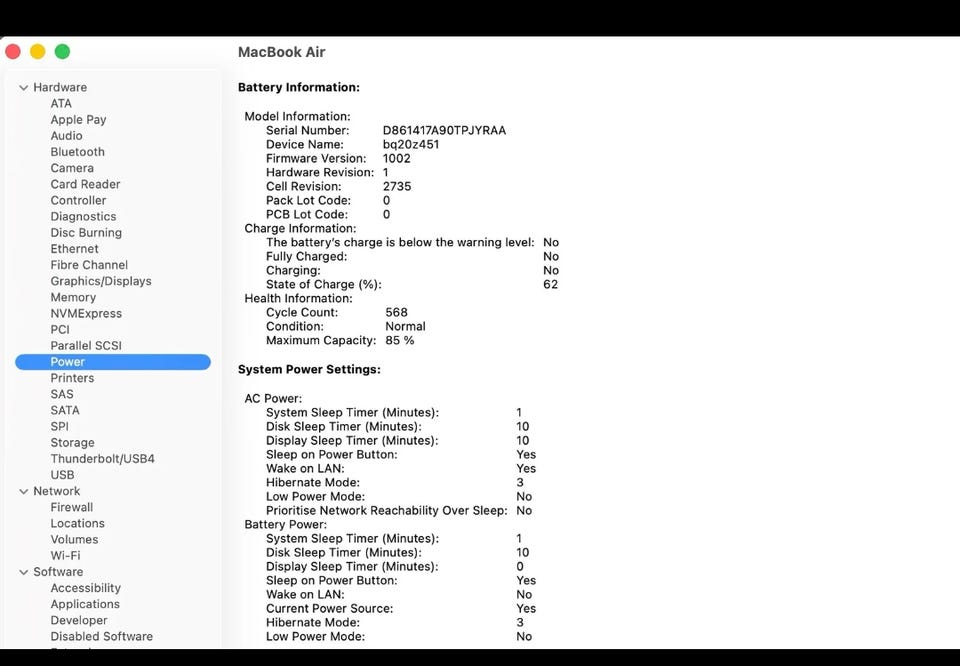Open Parallel SCSI entry
Viewport: 960px width, 666px height.
(86, 346)
